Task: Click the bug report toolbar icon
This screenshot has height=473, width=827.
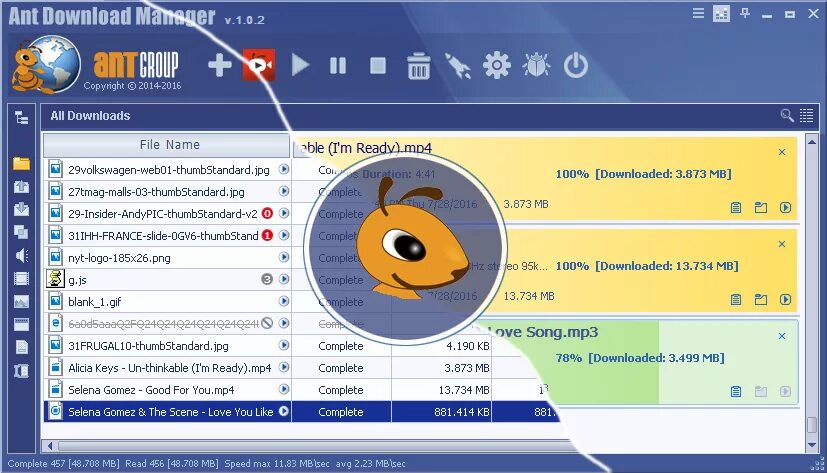Action: [536, 65]
